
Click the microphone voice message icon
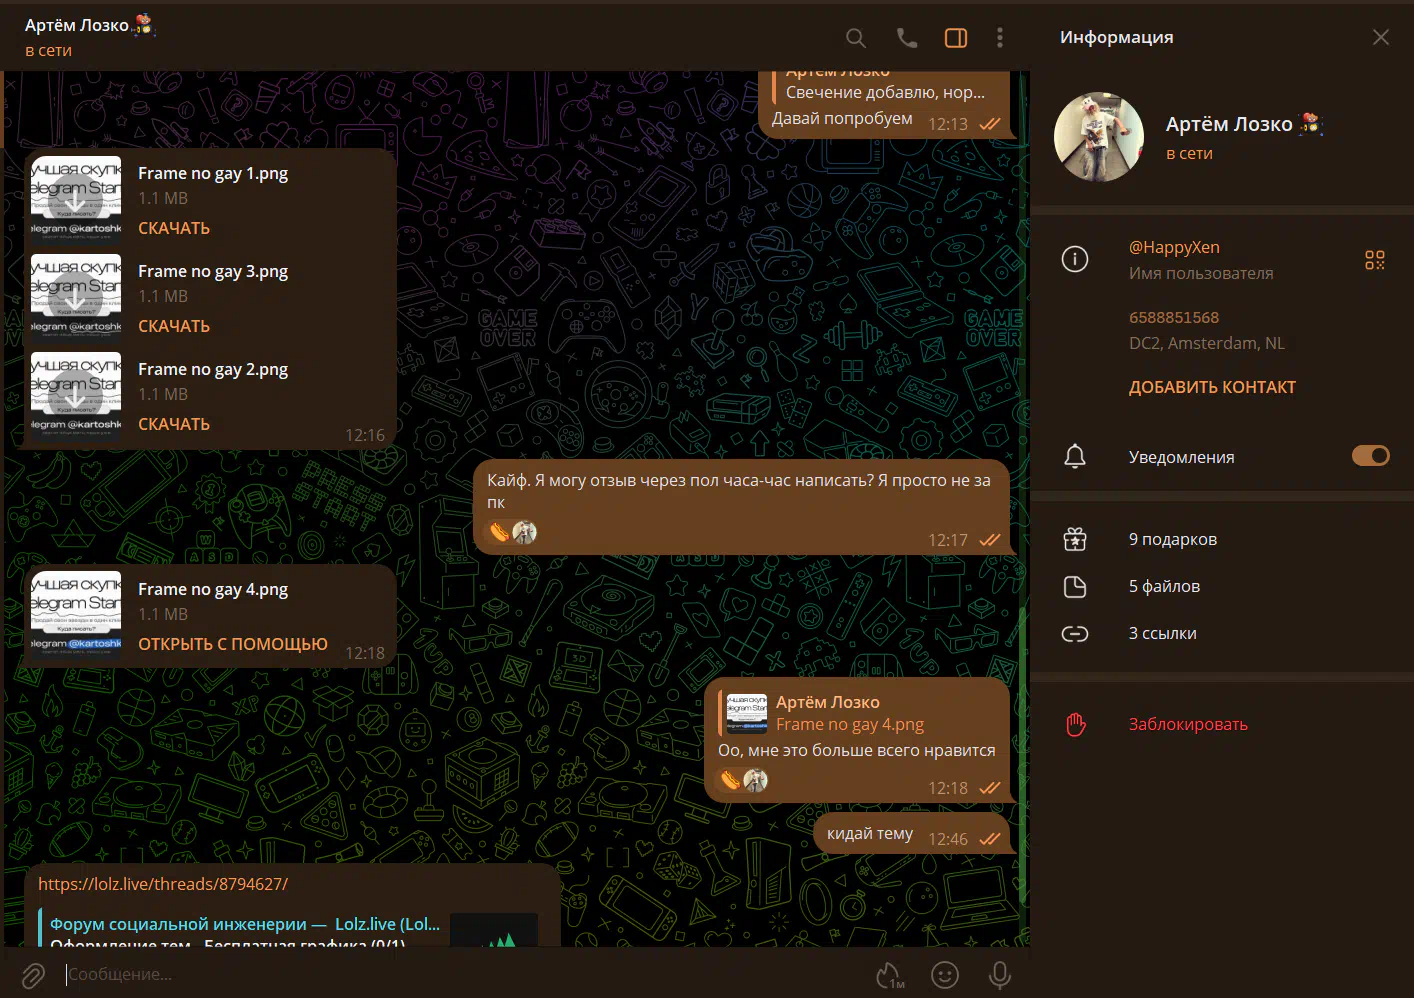[x=1000, y=975]
